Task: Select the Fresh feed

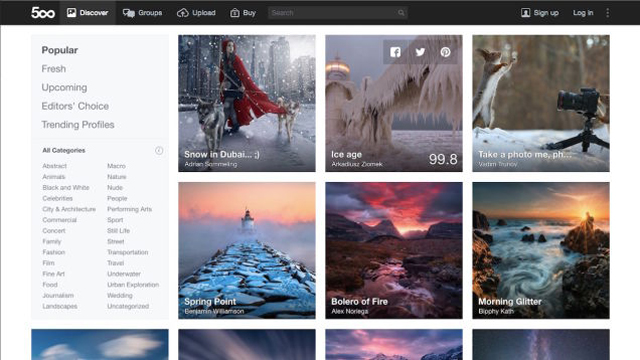Action: click(x=53, y=69)
